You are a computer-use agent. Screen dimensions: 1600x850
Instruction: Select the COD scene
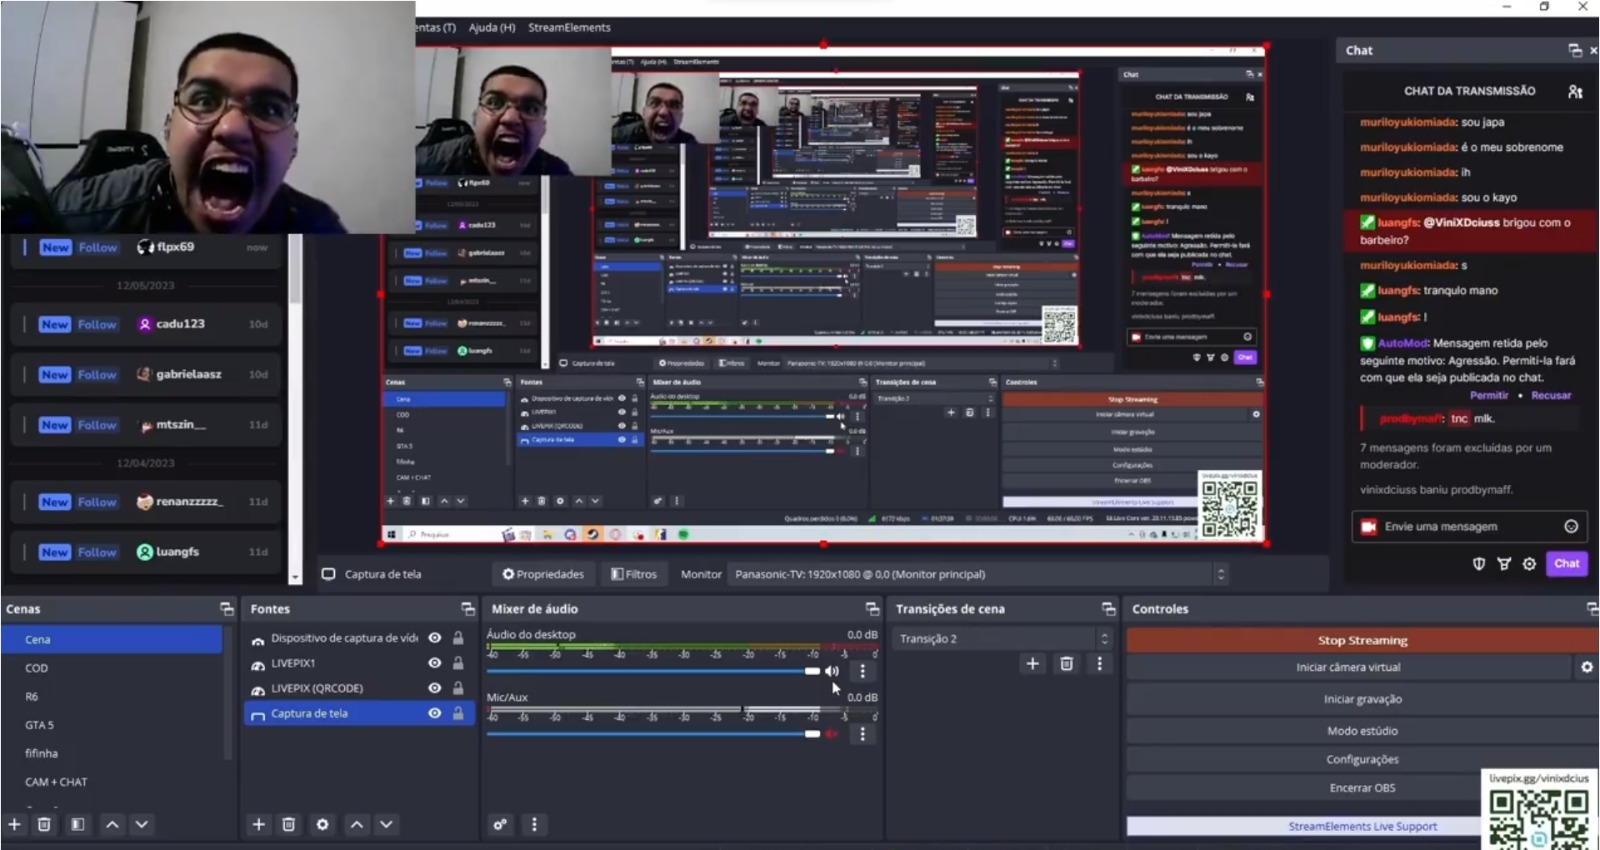[x=112, y=668]
